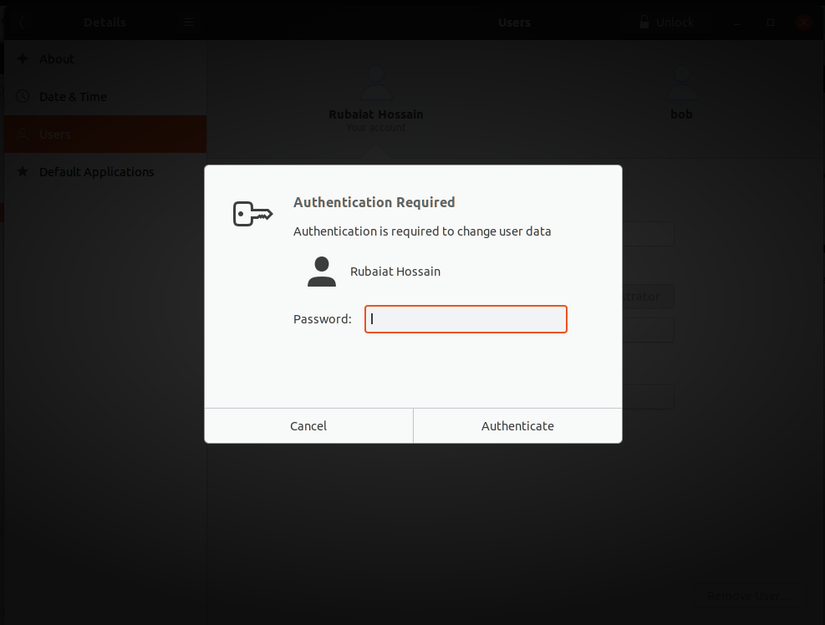
Task: Click the Authenticate button
Action: click(x=518, y=426)
